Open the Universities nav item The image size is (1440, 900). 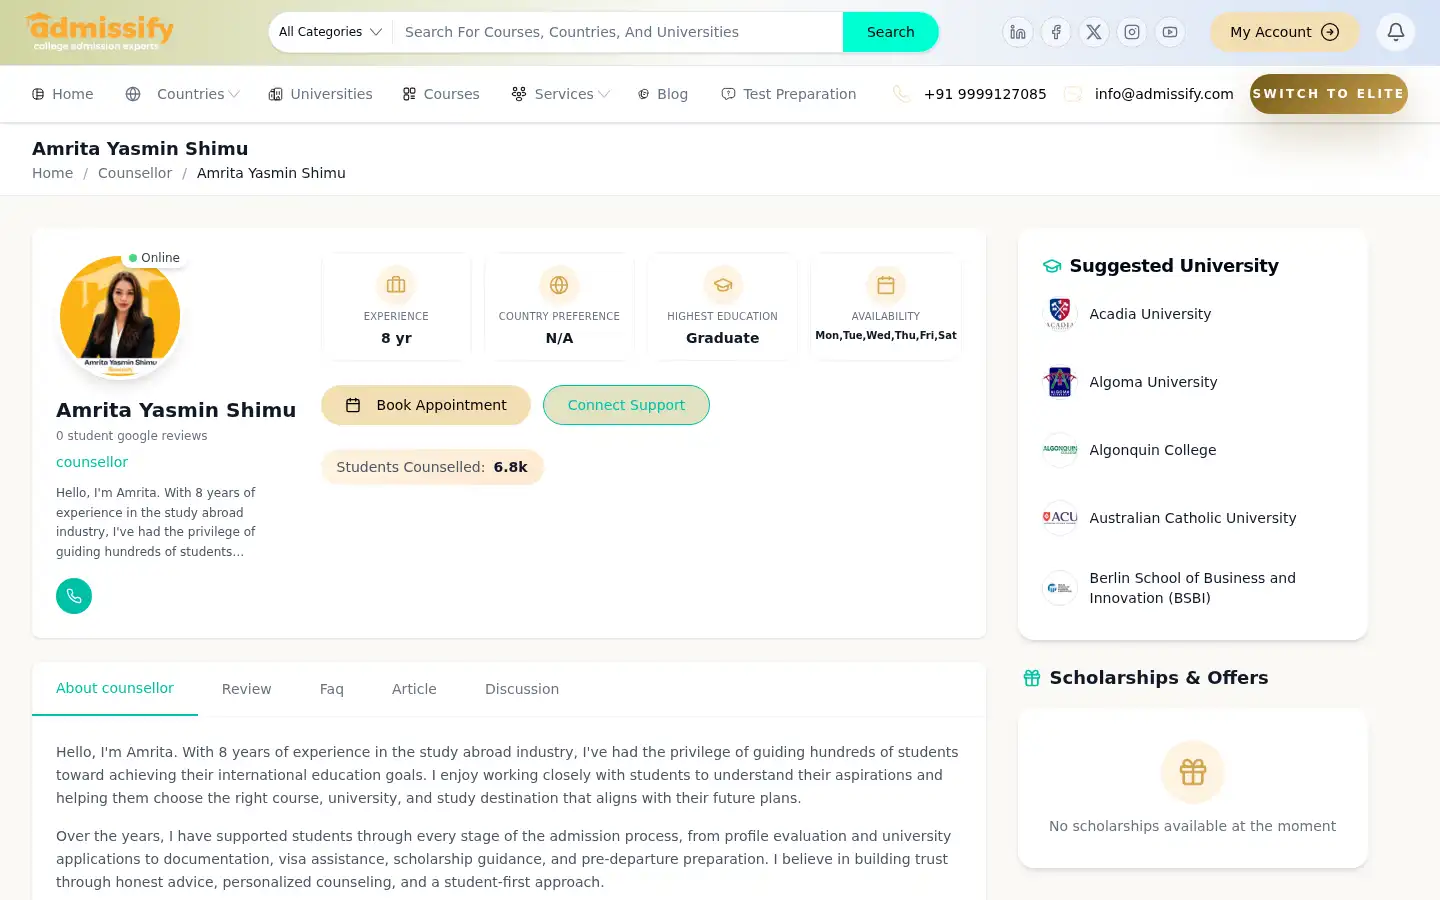[x=320, y=94]
